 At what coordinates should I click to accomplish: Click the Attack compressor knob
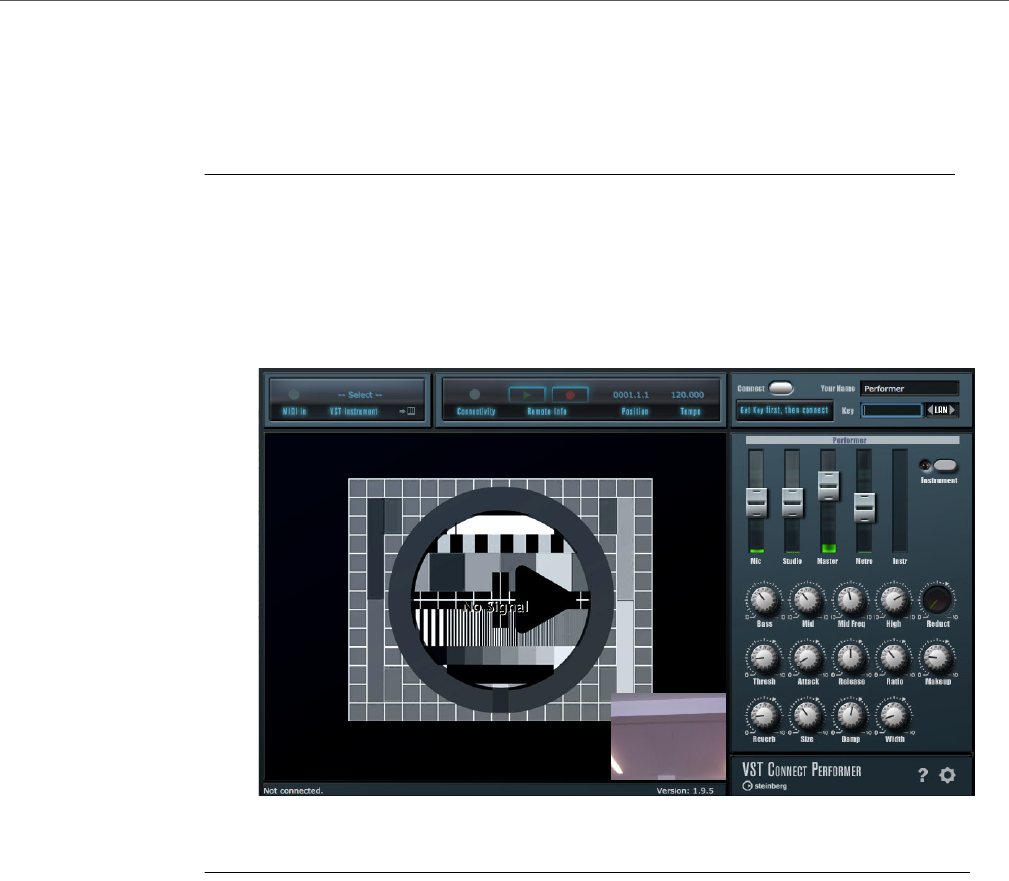807,658
